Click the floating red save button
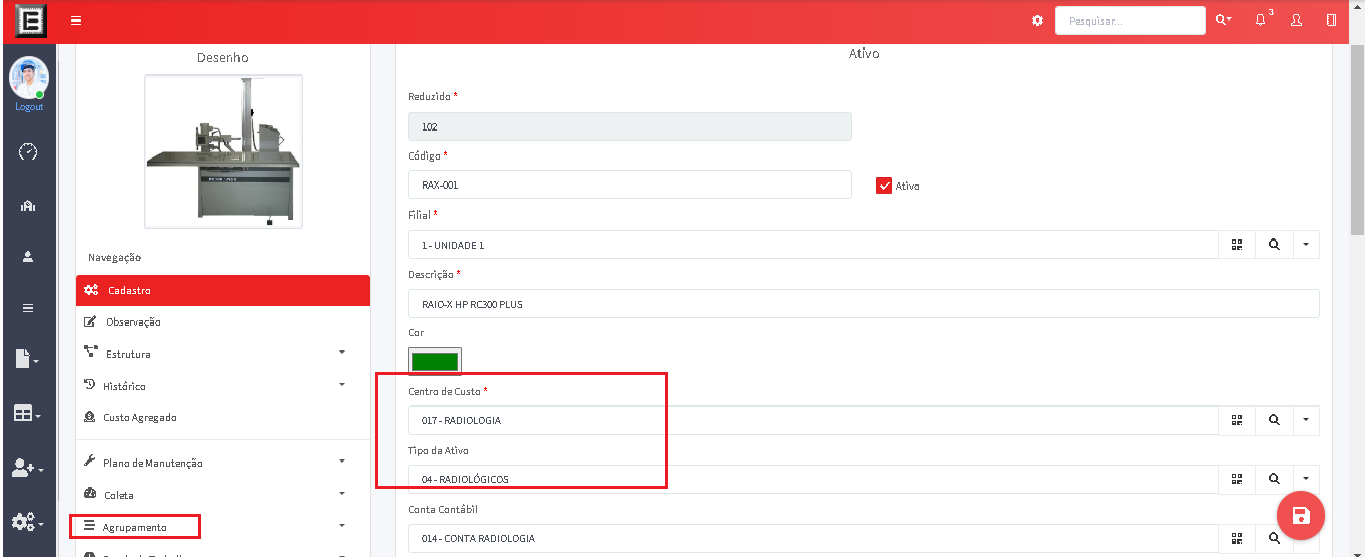Image resolution: width=1365 pixels, height=557 pixels. (1301, 516)
